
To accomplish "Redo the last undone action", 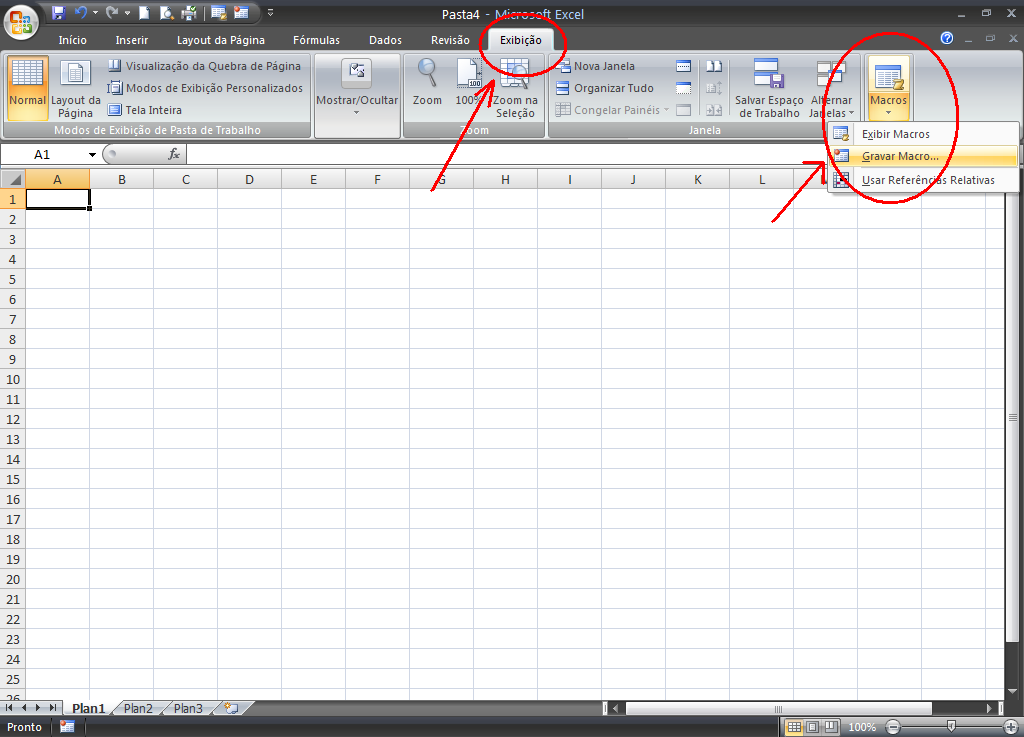I will coord(112,13).
